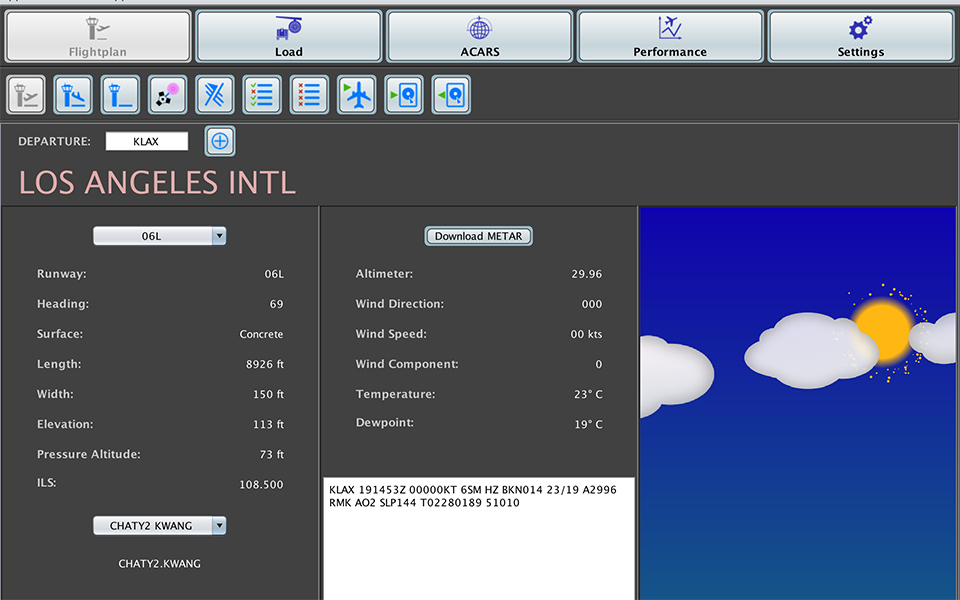Screen dimensions: 960x600
Task: Open the 06L runway dropdown
Action: coord(159,236)
